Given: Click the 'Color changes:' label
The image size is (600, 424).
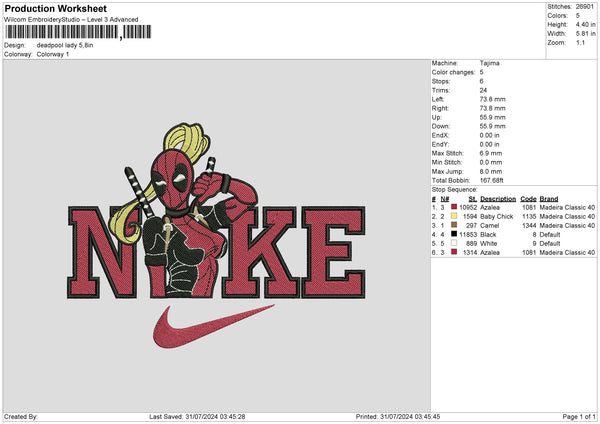Looking at the screenshot, I should tap(453, 72).
